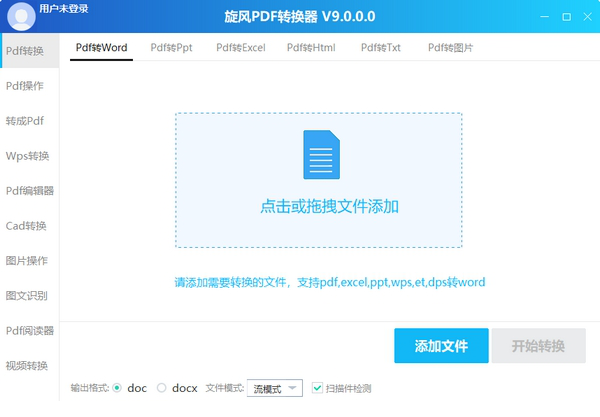This screenshot has height=417, width=600.
Task: Click 点击或拖拽文件添加 text in drop zone
Action: (x=329, y=207)
